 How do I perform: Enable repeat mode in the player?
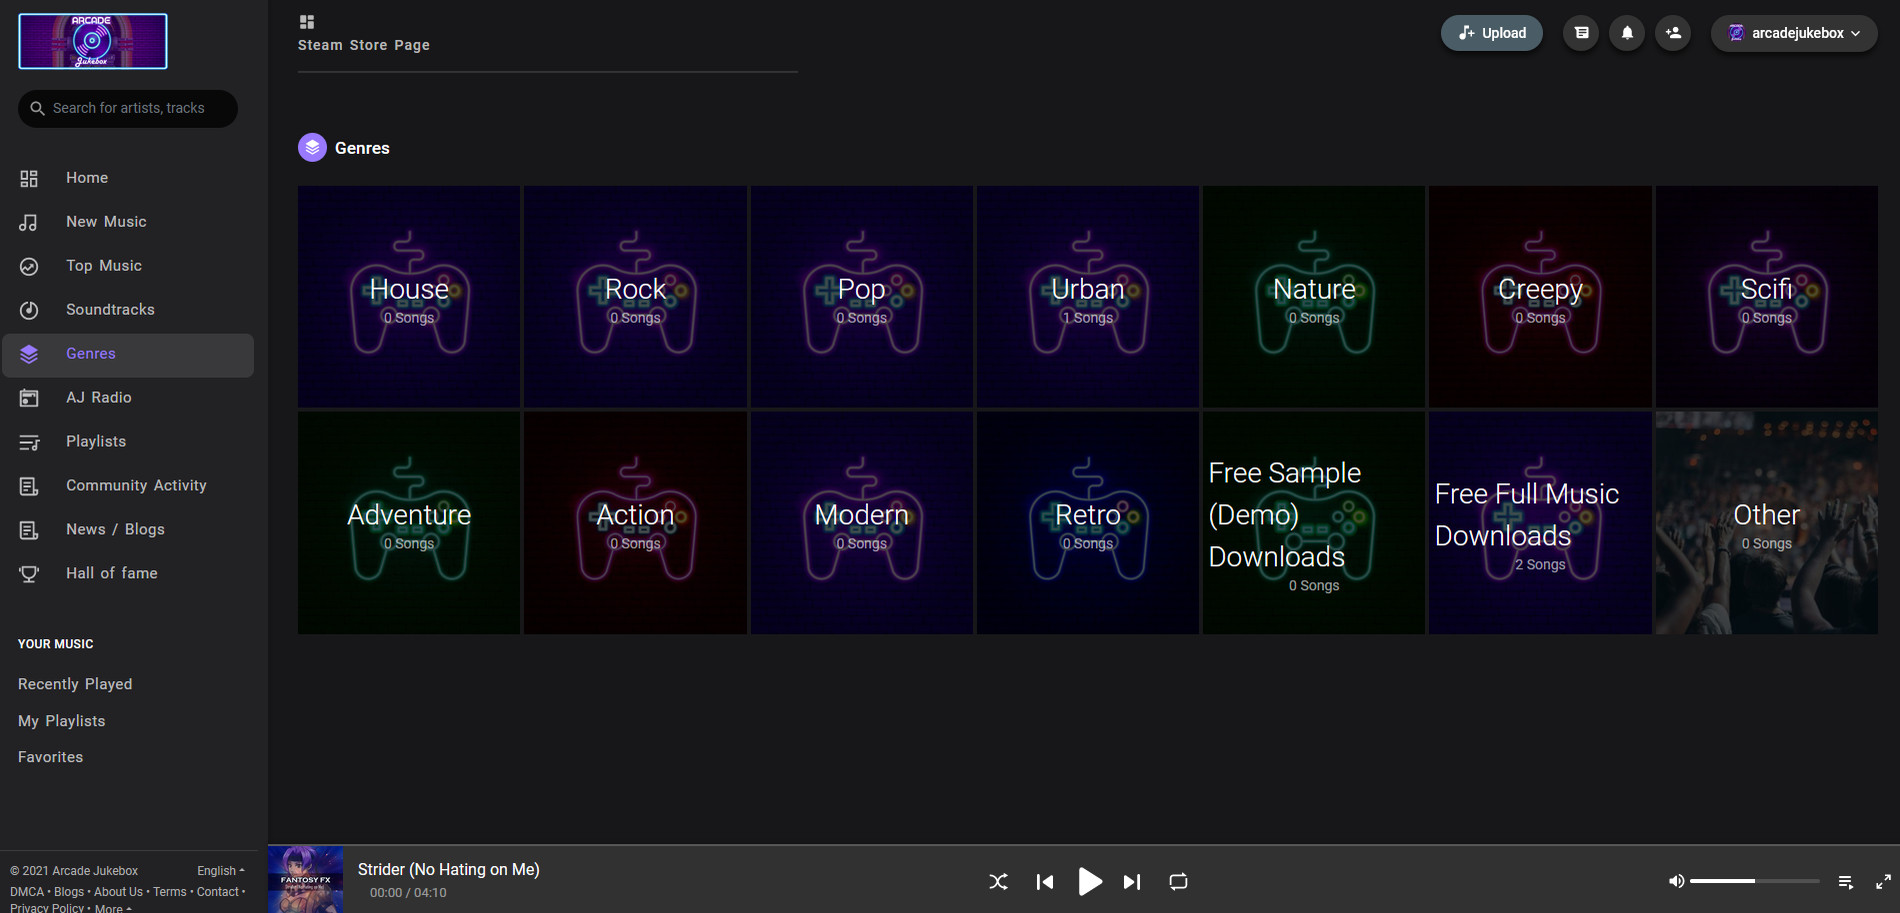point(1177,881)
